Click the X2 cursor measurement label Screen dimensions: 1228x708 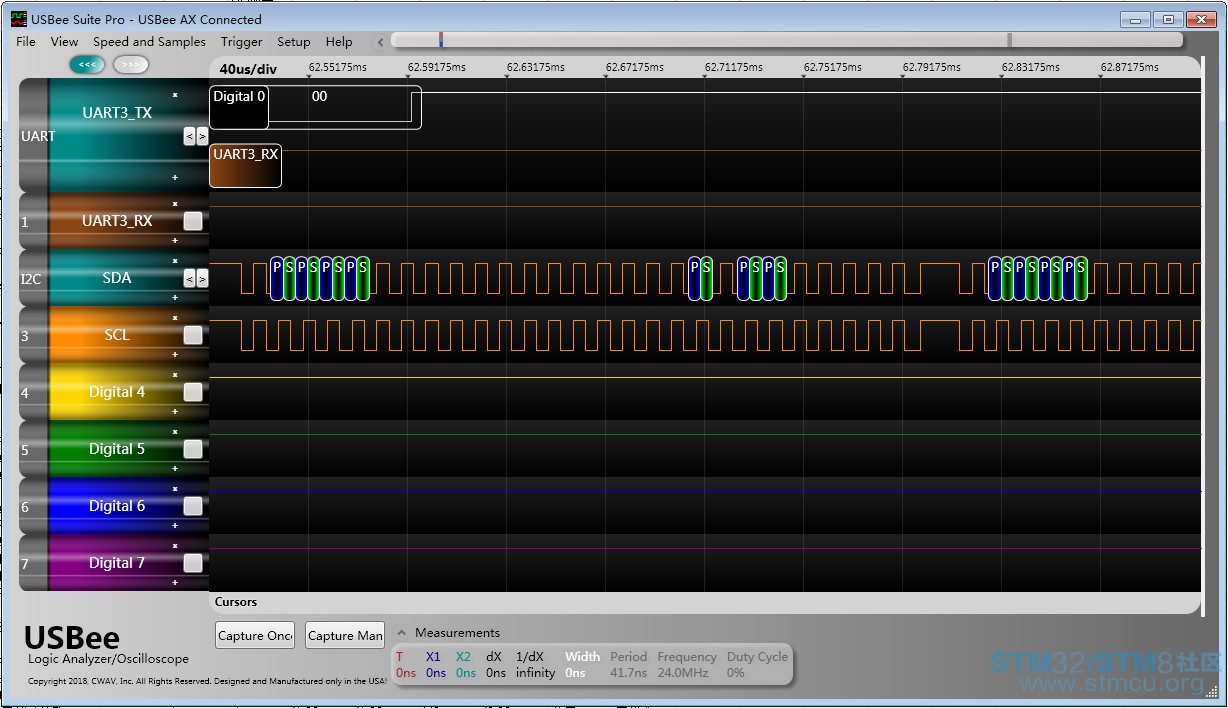point(463,657)
